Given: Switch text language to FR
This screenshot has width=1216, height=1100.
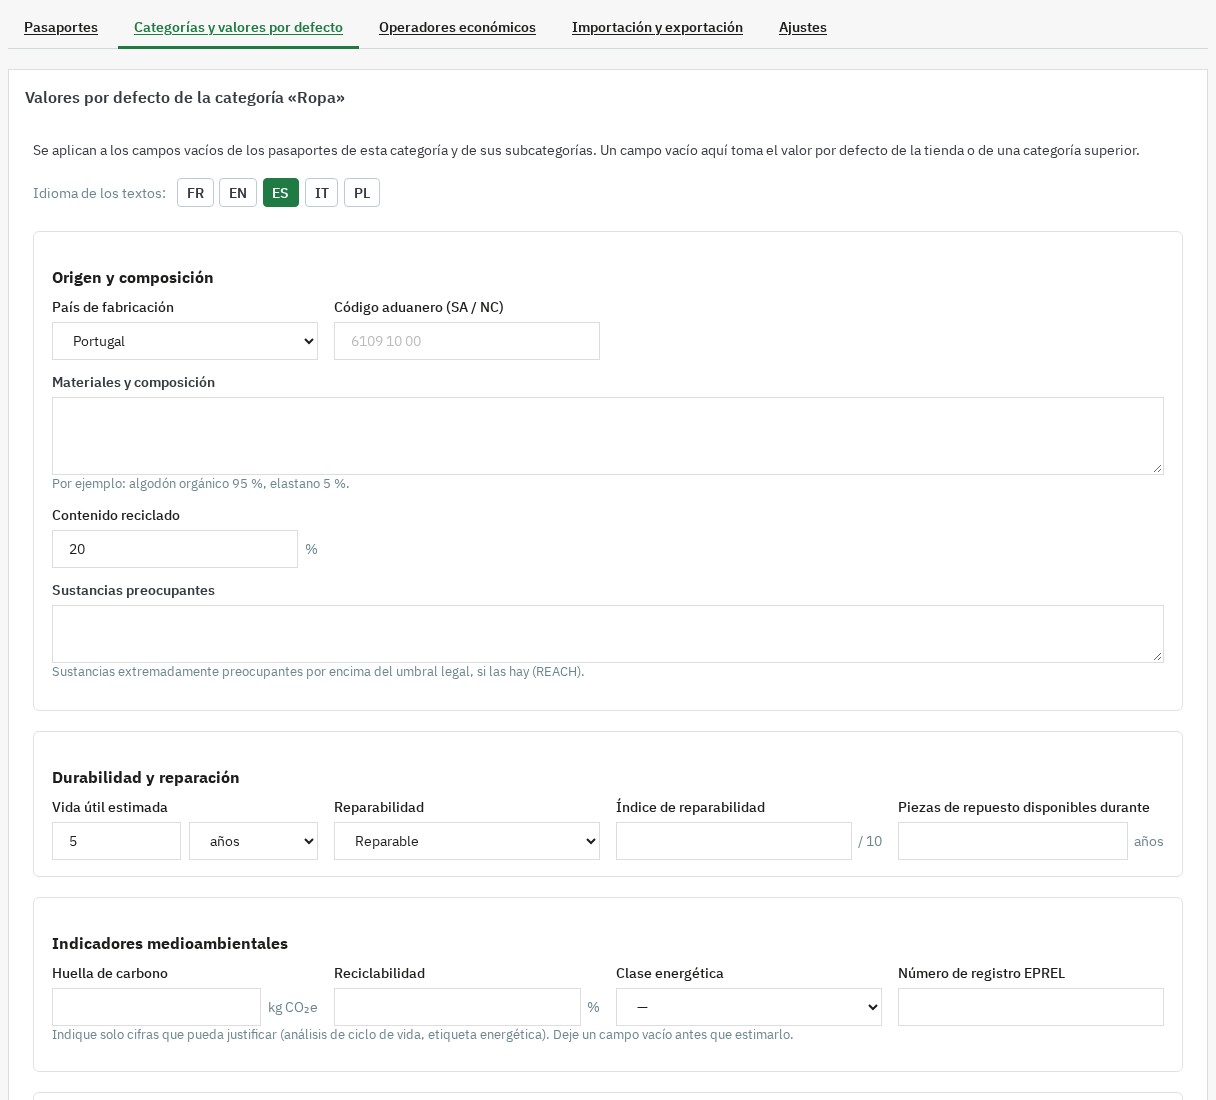Looking at the screenshot, I should click(x=195, y=193).
